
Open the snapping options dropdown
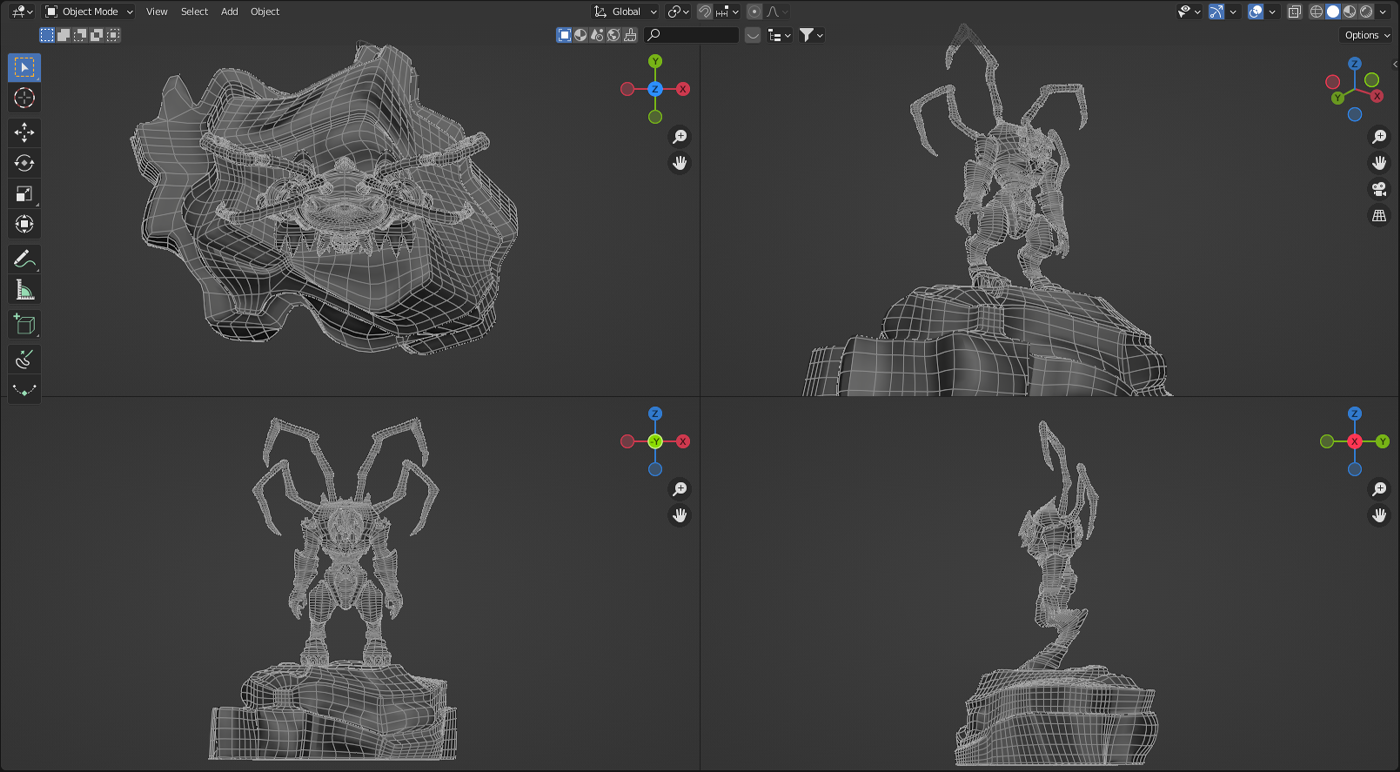coord(727,12)
